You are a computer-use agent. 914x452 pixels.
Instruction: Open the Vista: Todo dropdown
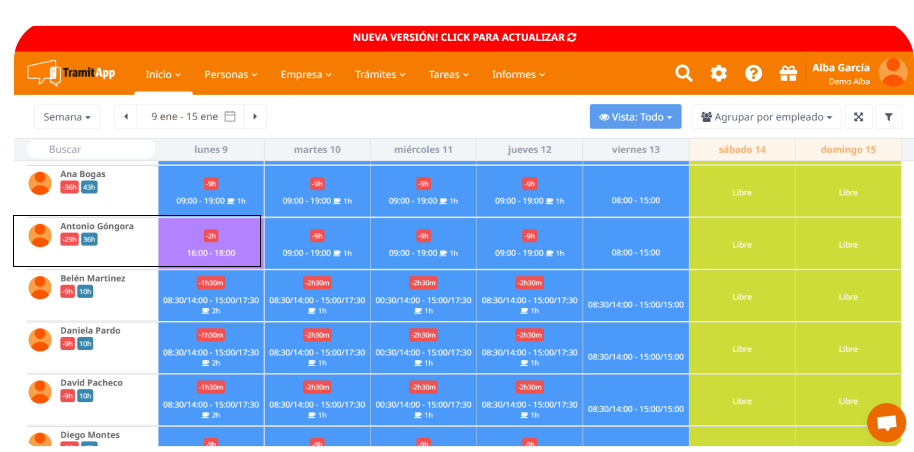635,117
